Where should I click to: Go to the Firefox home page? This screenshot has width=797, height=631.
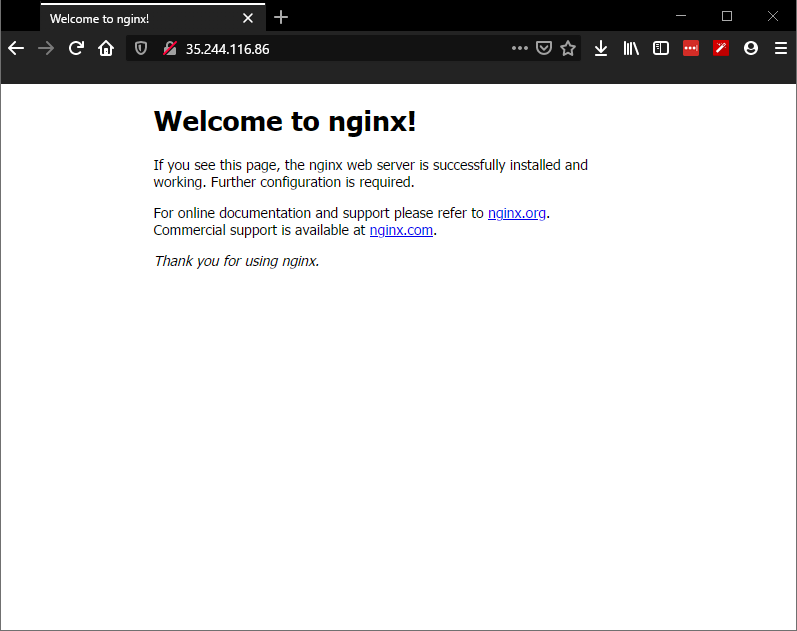(106, 48)
